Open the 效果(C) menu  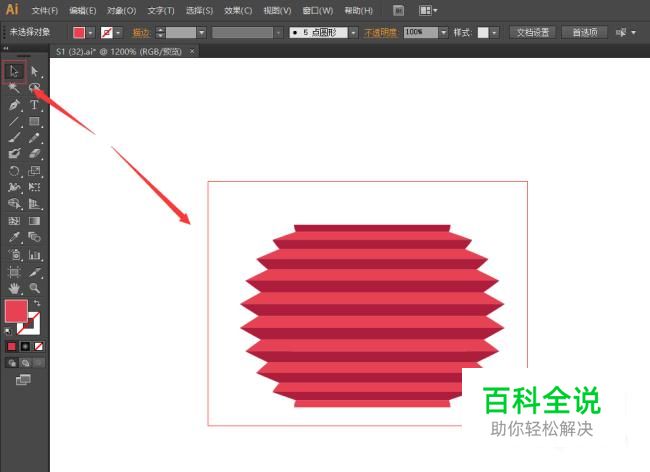[238, 11]
